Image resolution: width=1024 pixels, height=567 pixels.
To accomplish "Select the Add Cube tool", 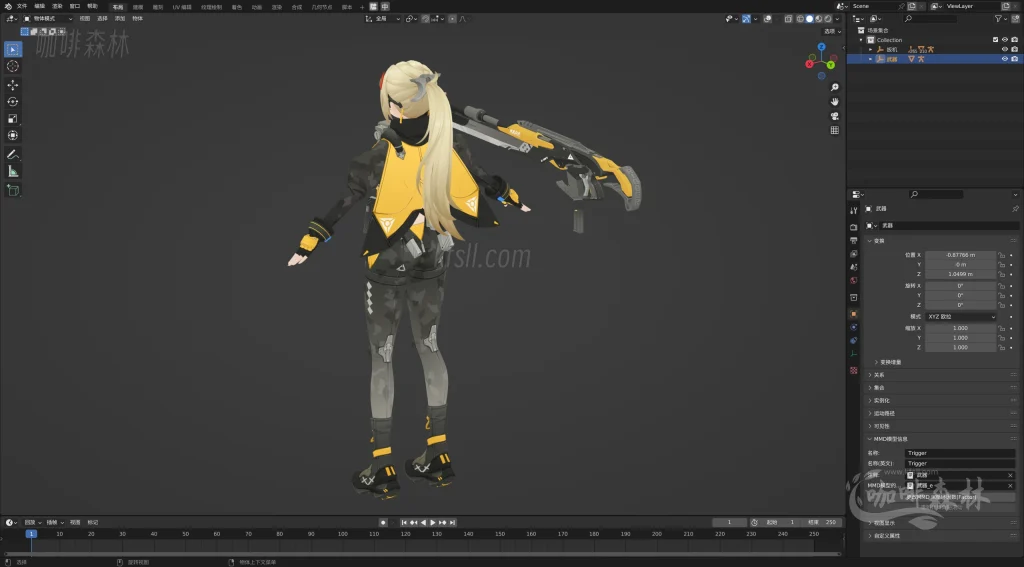I will [12, 190].
